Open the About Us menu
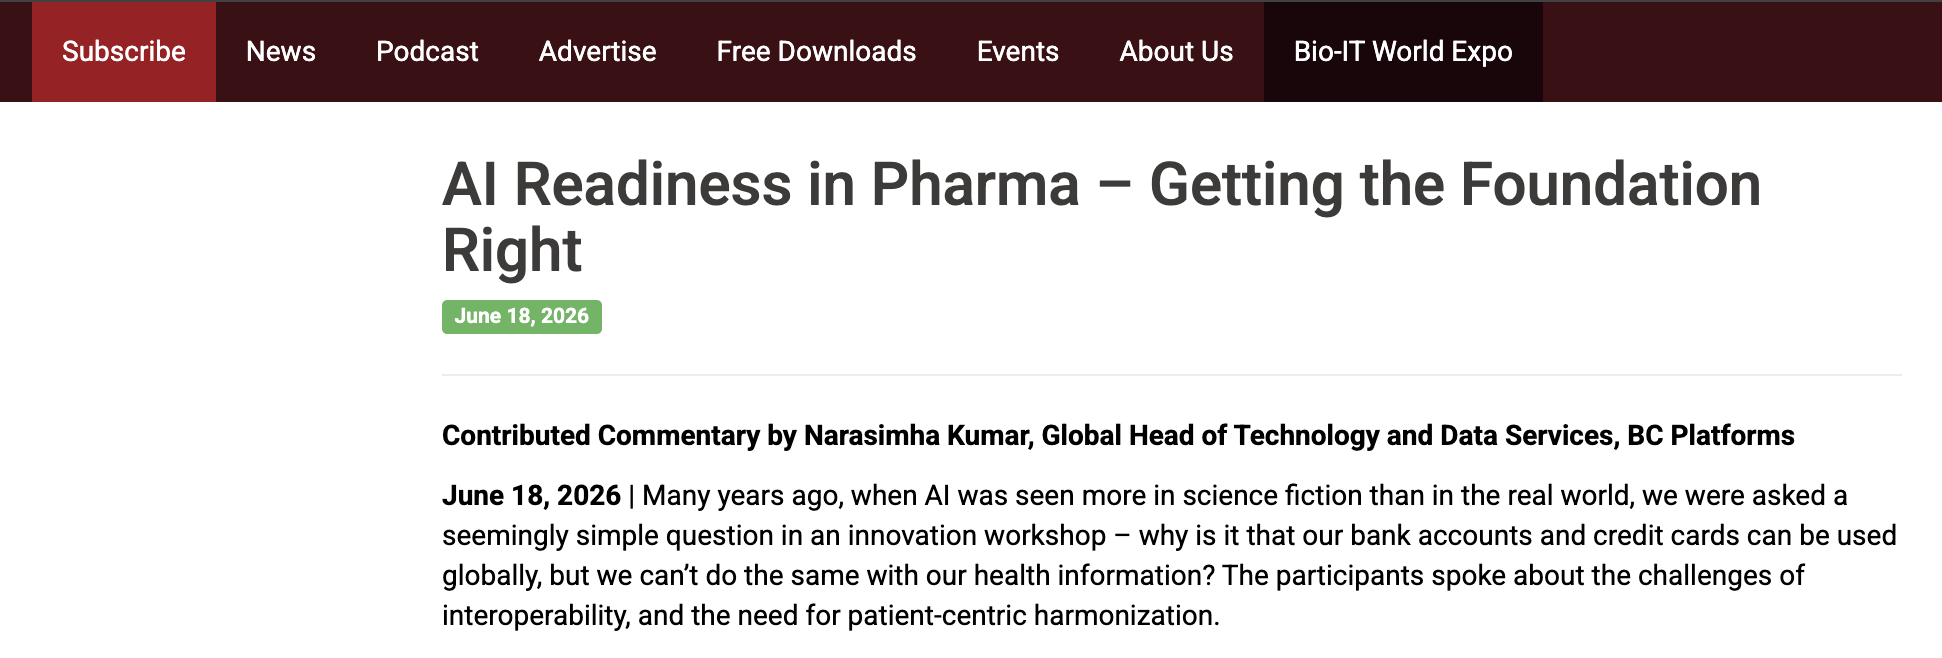Screen dimensions: 1942x658 point(1176,52)
